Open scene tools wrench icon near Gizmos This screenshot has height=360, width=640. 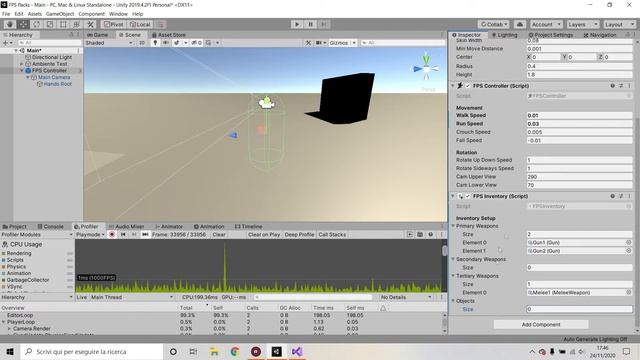(308, 43)
